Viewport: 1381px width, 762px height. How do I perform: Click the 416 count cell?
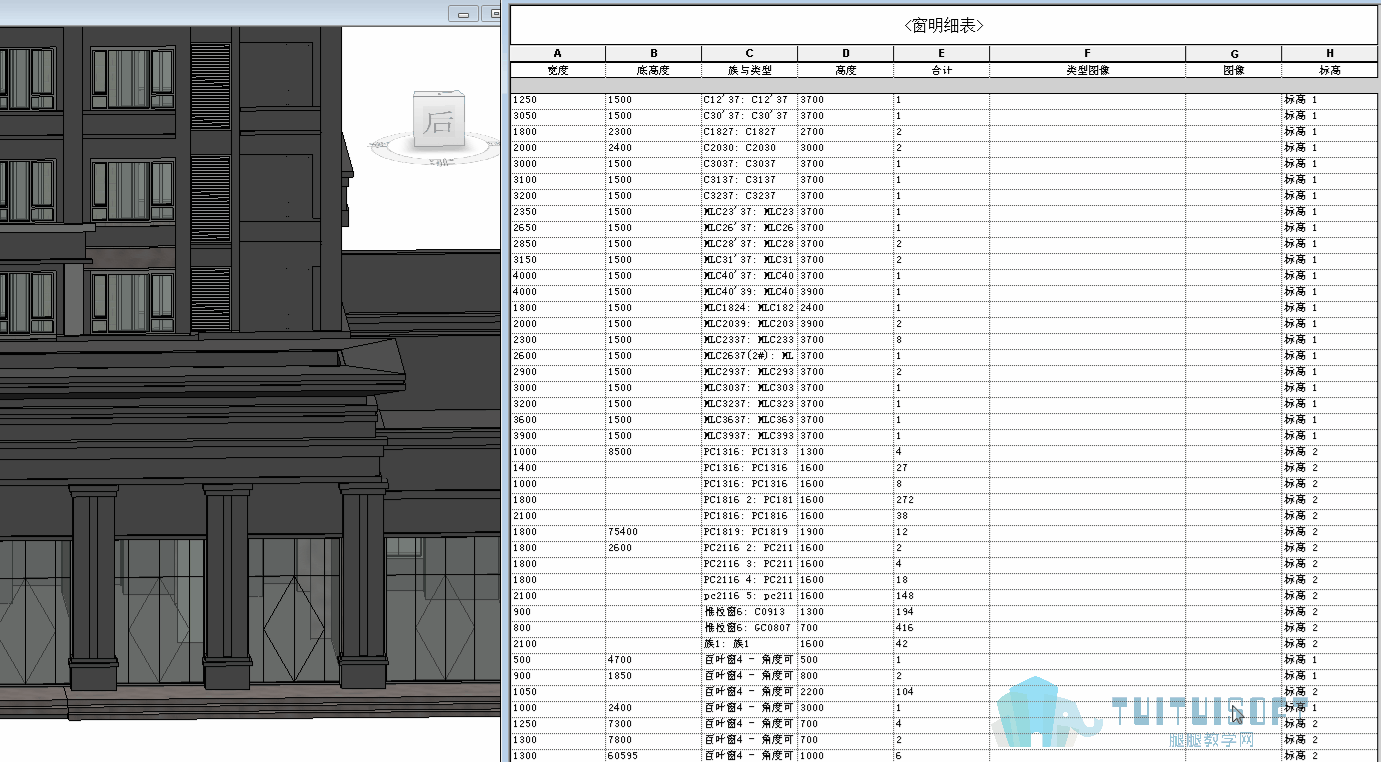click(x=941, y=628)
